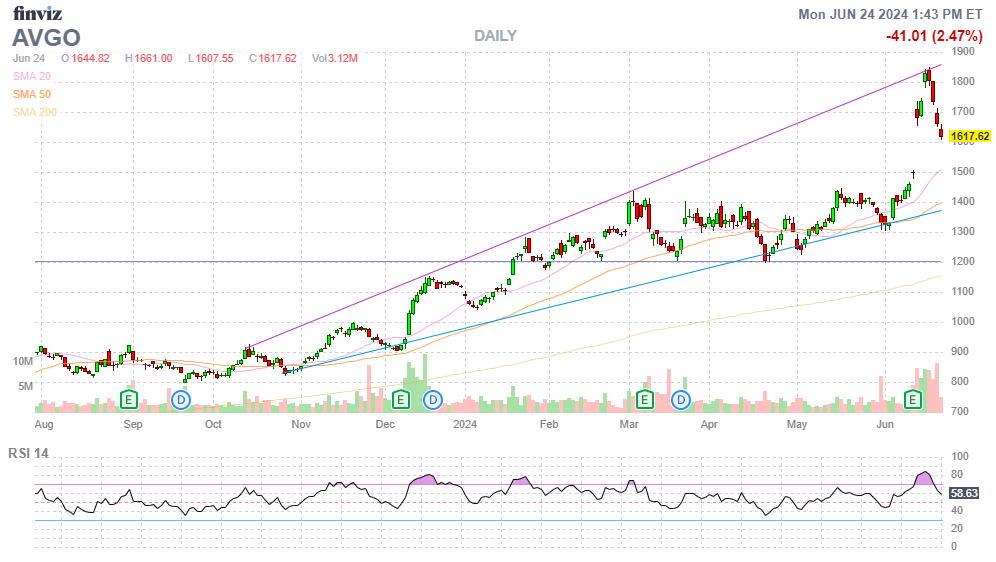This screenshot has height=562, width=996.
Task: Select the mid-December dividend marker
Action: tap(434, 400)
